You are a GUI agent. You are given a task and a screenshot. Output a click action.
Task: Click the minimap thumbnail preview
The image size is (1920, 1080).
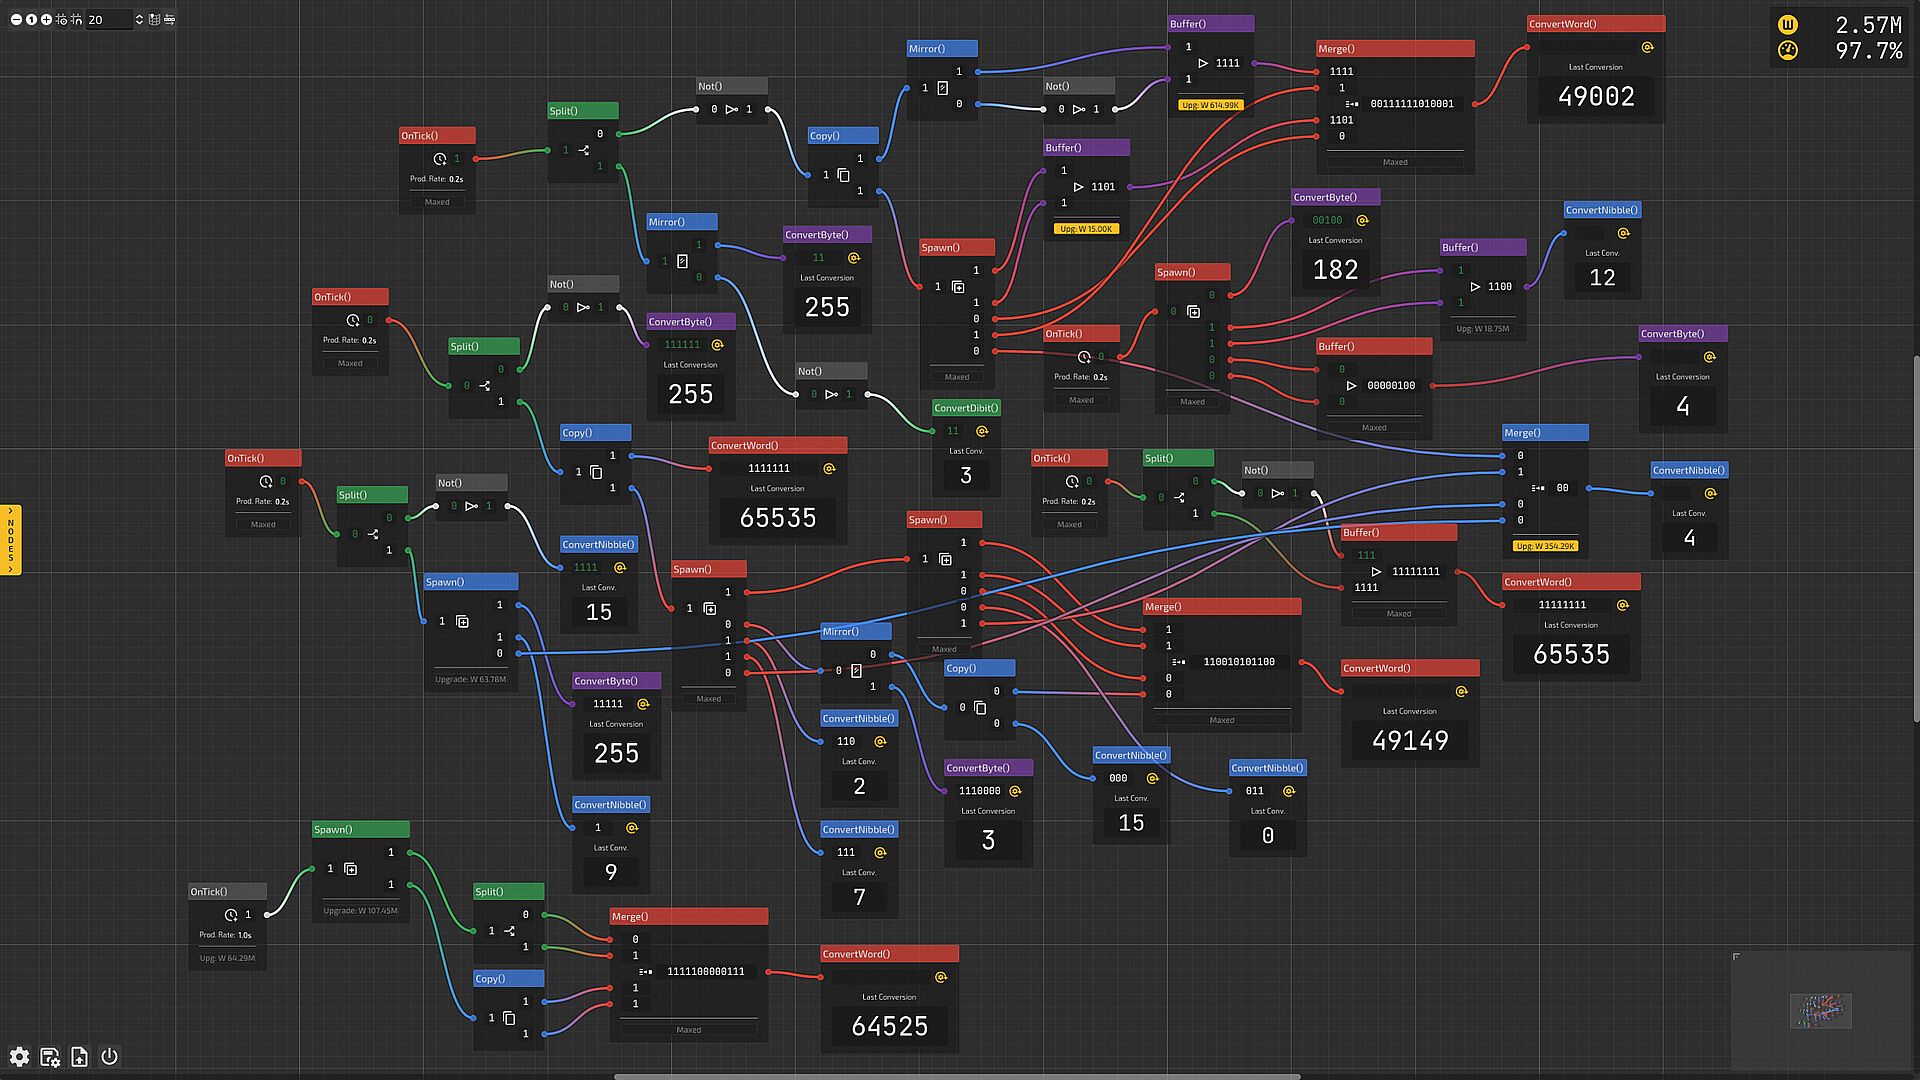click(1820, 1010)
